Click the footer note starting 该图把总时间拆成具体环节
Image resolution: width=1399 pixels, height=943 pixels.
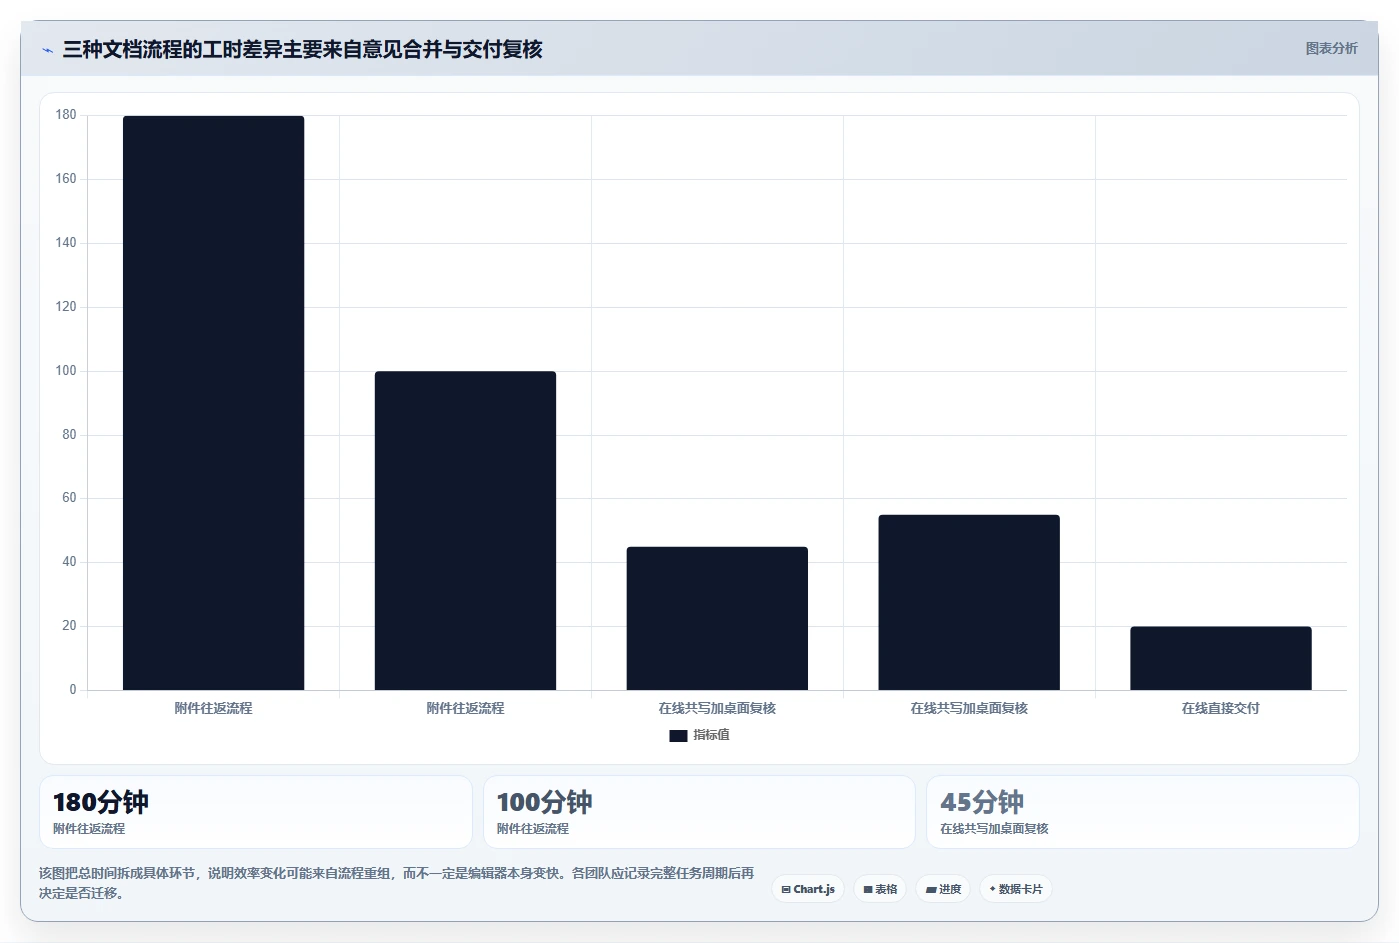point(397,883)
